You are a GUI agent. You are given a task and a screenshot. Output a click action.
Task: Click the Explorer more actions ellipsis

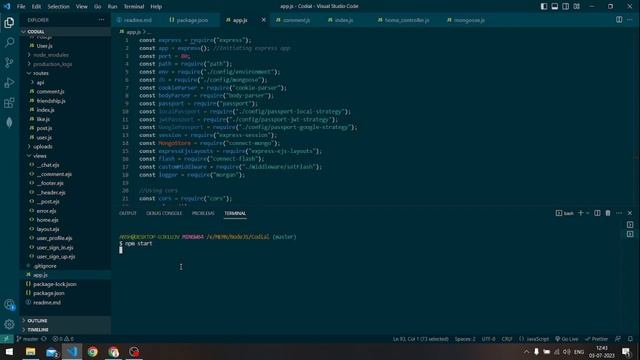coord(101,20)
